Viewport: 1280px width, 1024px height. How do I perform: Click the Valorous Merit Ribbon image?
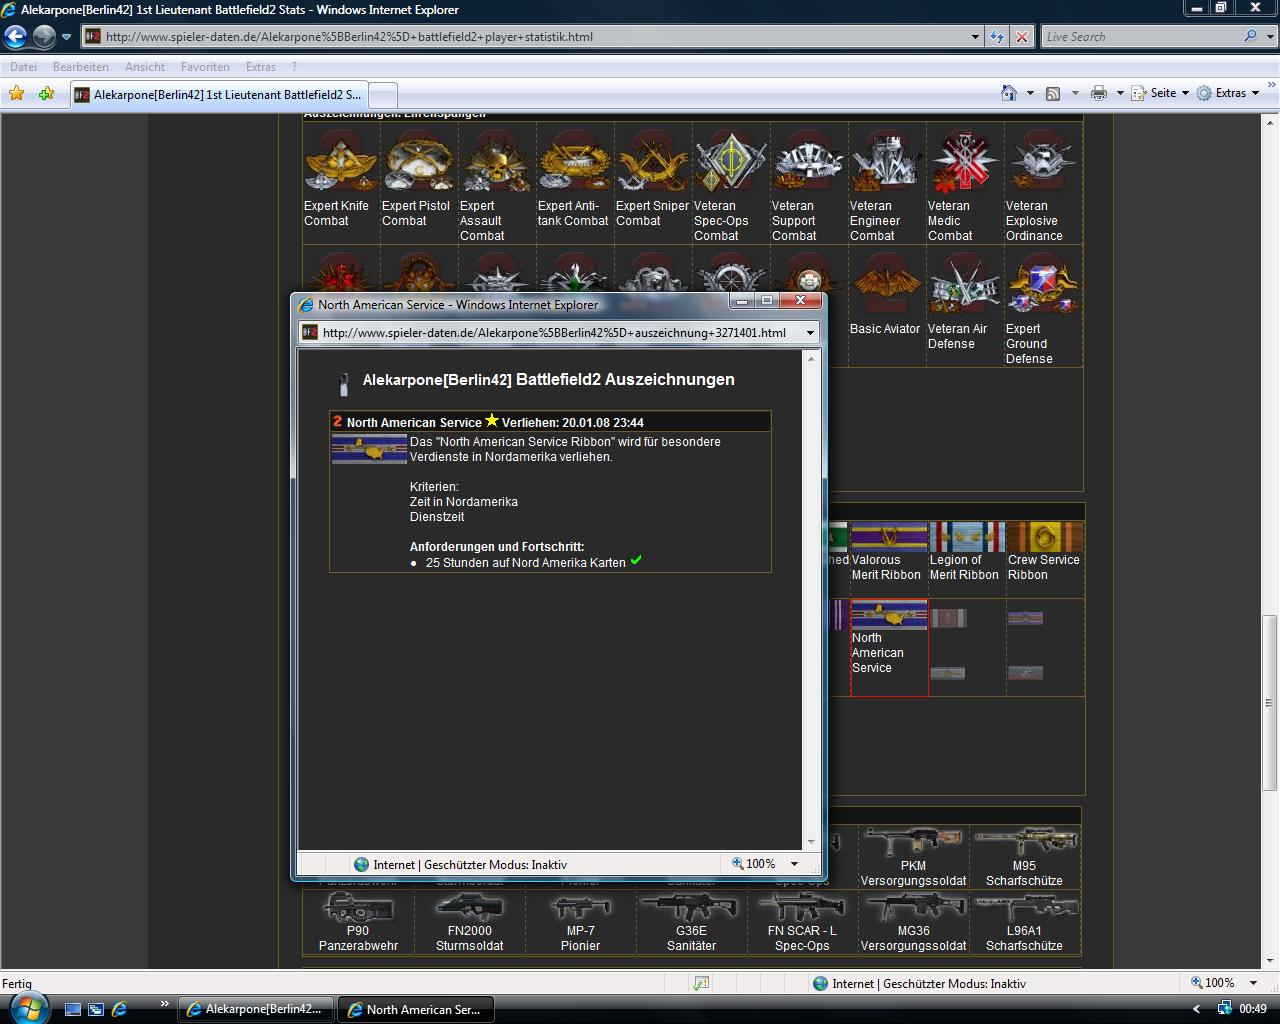889,537
